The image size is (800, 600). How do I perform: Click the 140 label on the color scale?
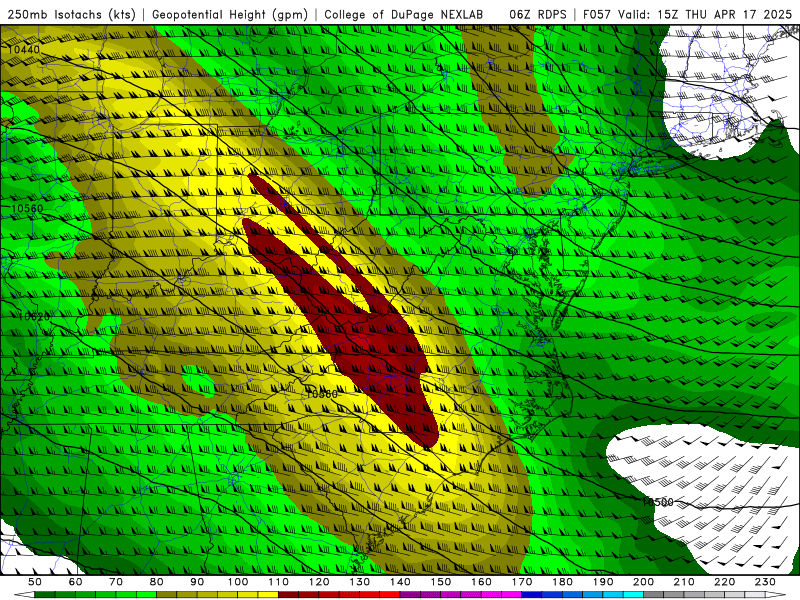point(400,582)
